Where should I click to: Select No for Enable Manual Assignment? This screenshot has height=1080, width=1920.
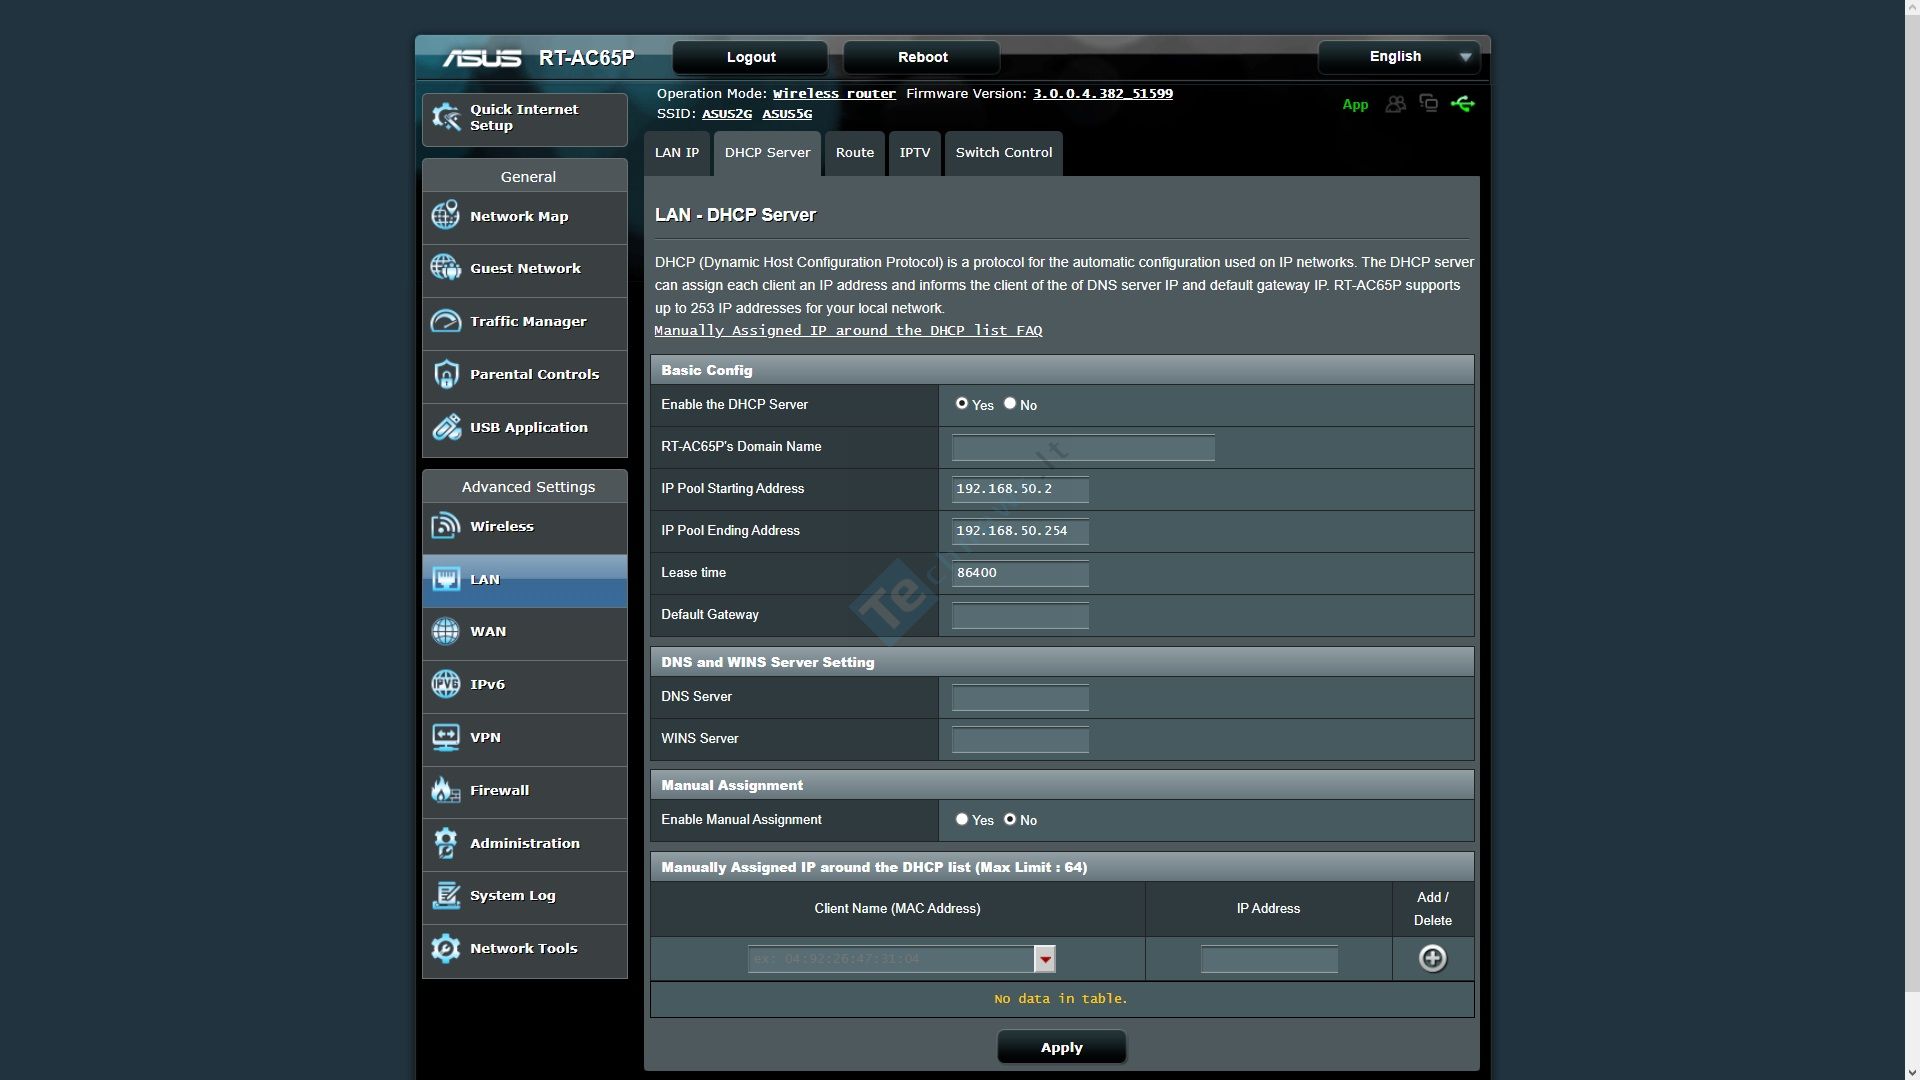[x=1010, y=819]
